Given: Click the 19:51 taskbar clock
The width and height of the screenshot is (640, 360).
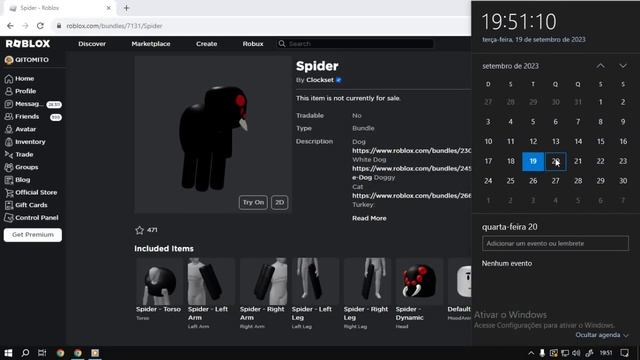Looking at the screenshot, I should point(606,353).
